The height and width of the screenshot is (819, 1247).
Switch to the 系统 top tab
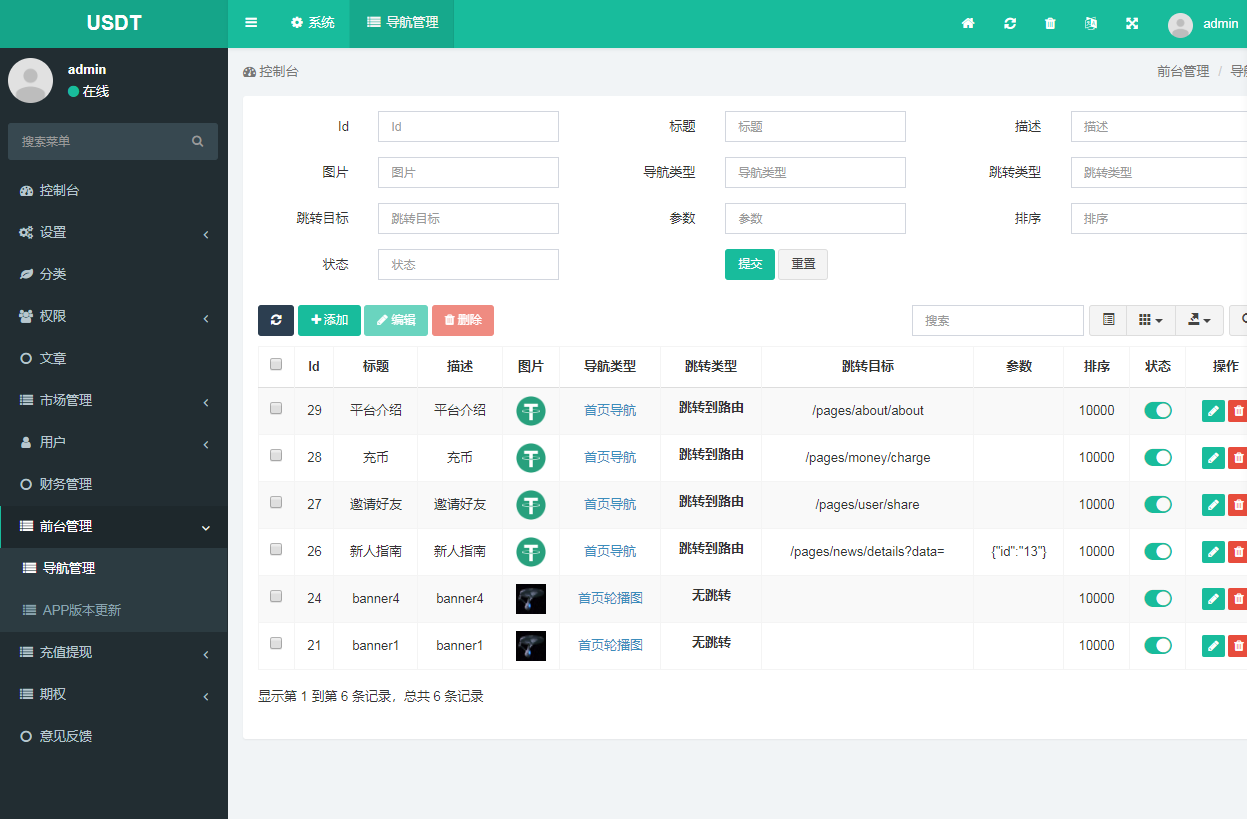click(x=312, y=23)
